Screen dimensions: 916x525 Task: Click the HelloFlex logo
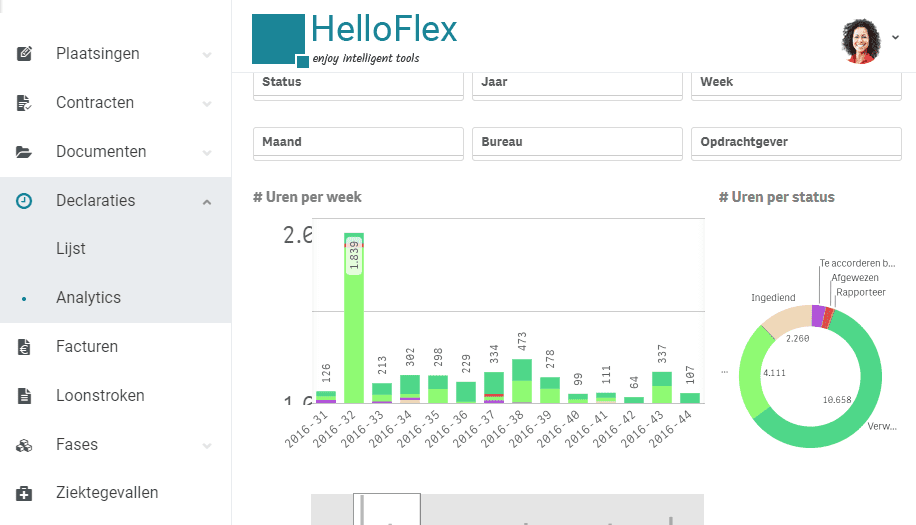pyautogui.click(x=355, y=39)
